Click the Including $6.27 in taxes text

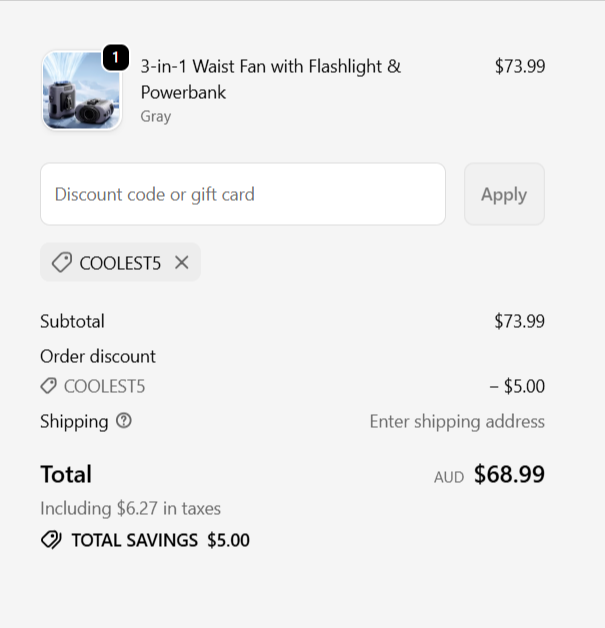point(130,508)
